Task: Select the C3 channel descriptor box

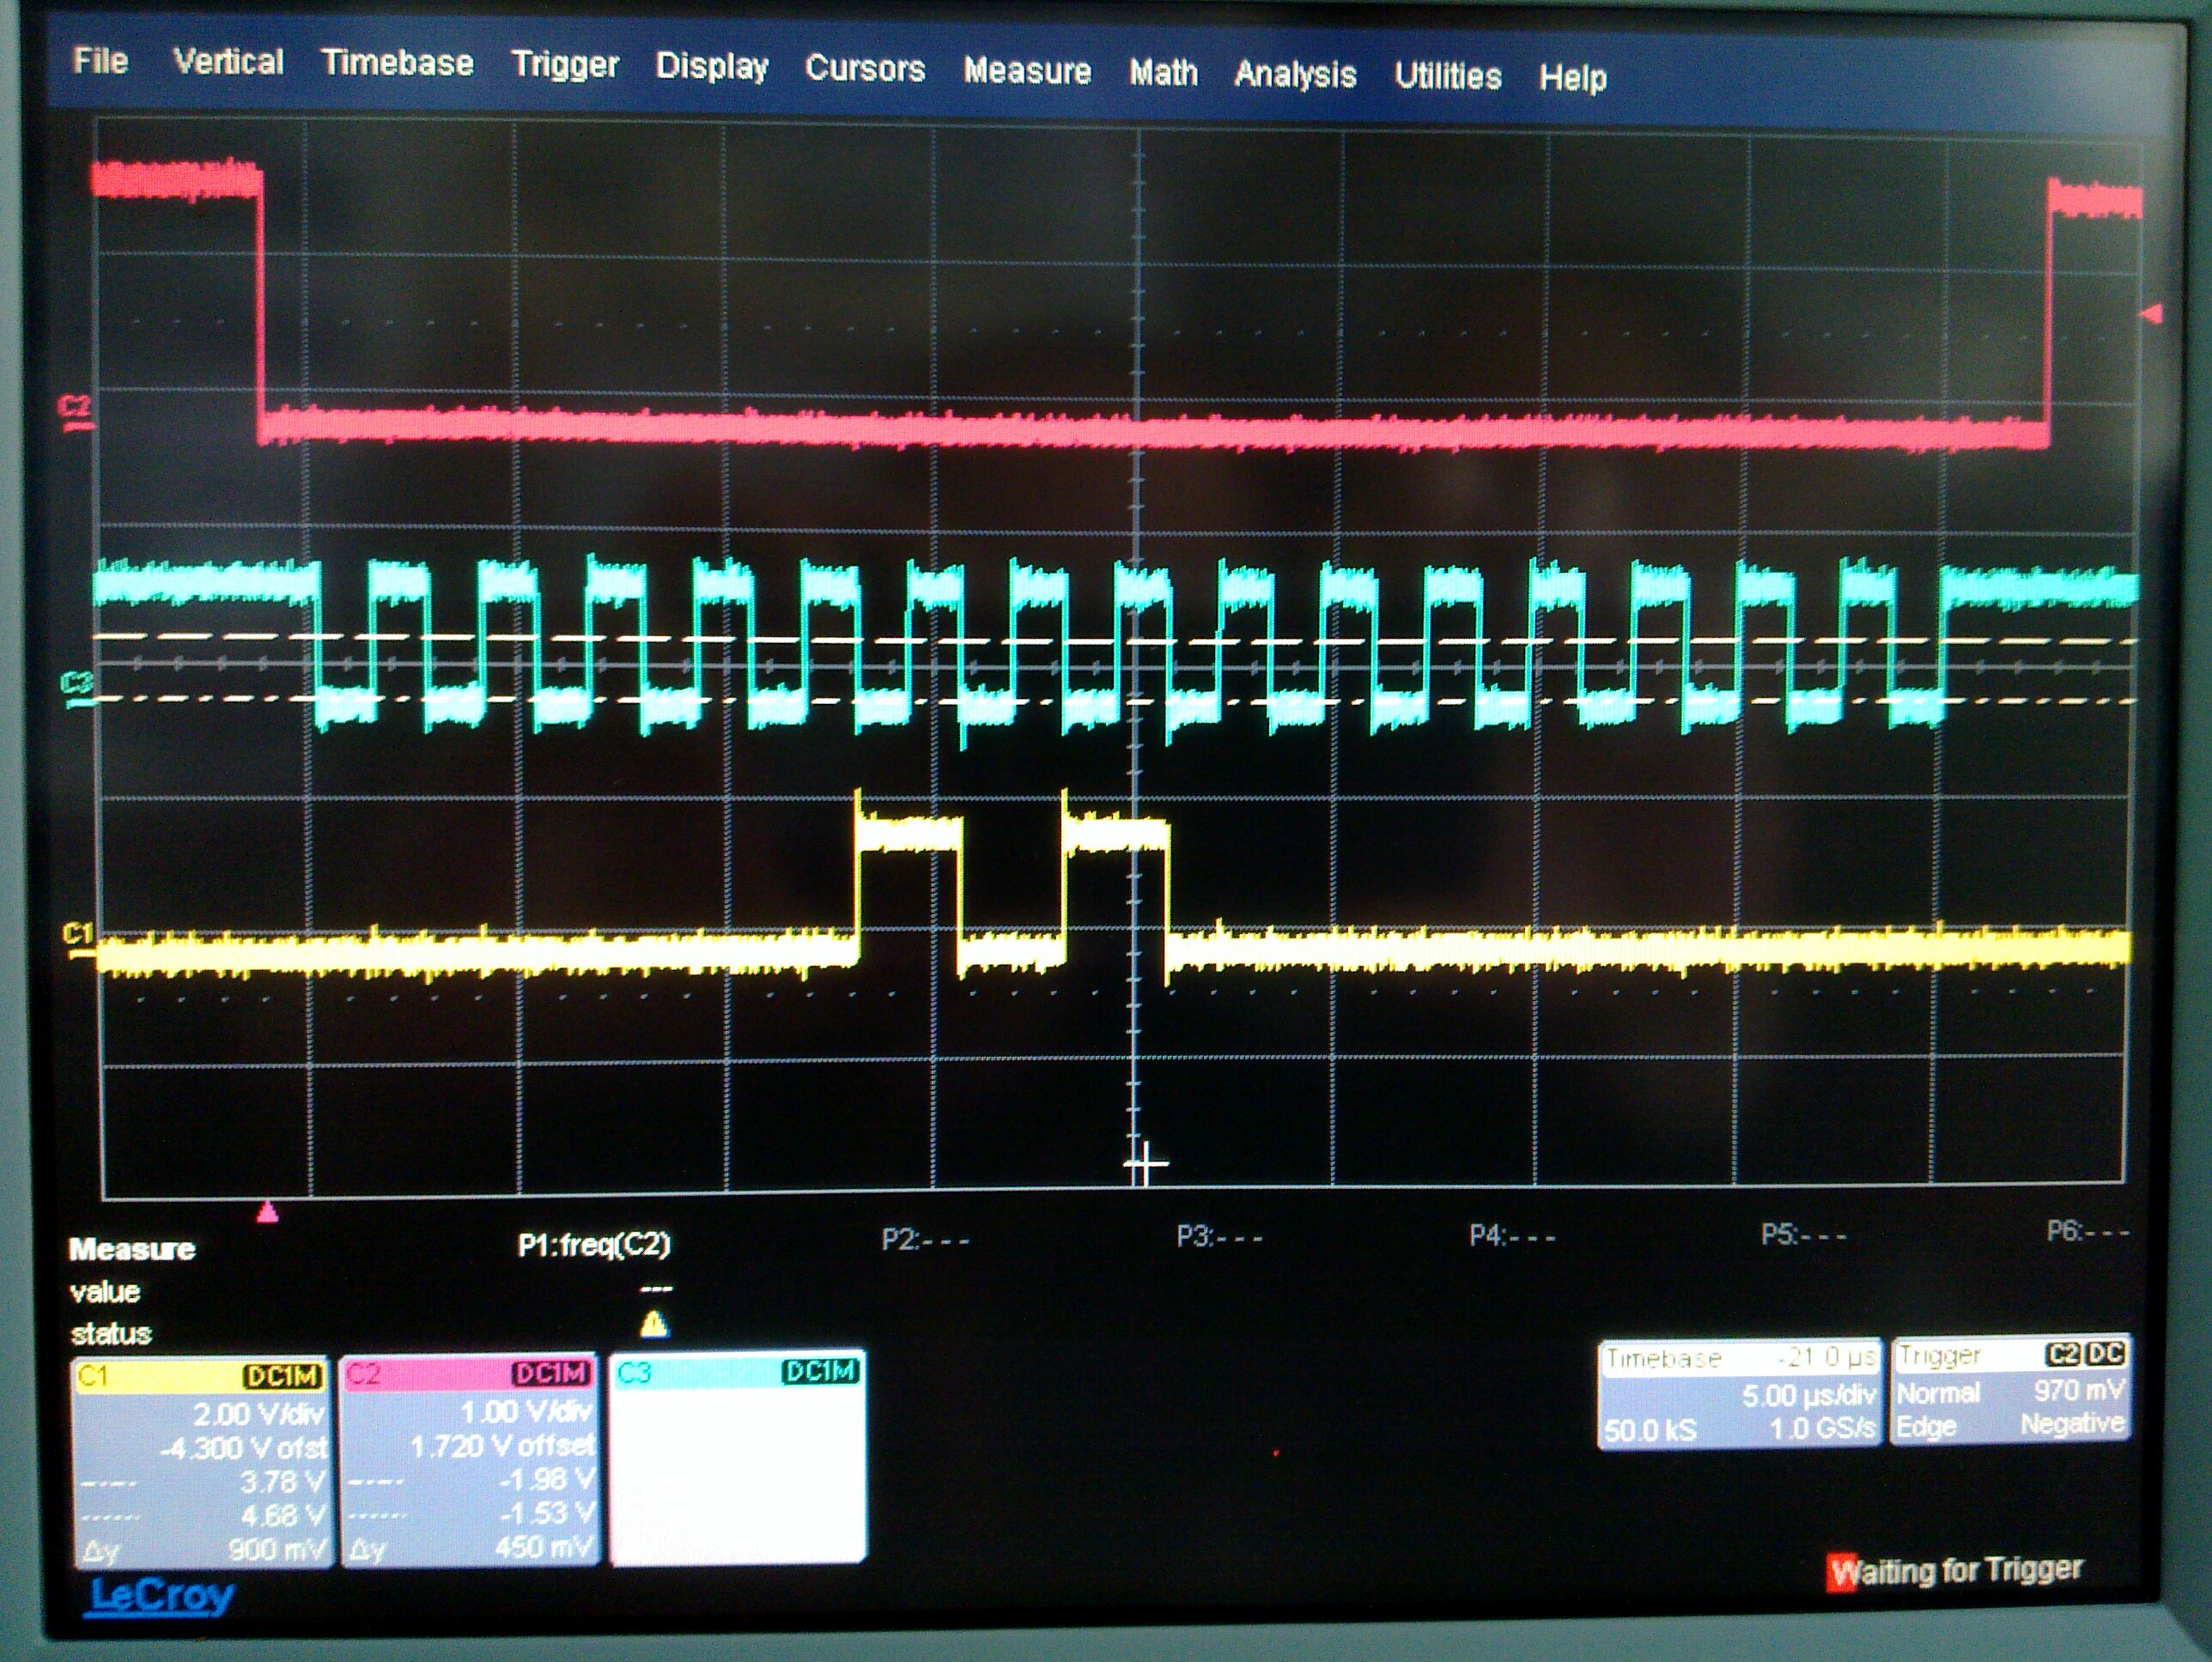Action: coord(737,1458)
